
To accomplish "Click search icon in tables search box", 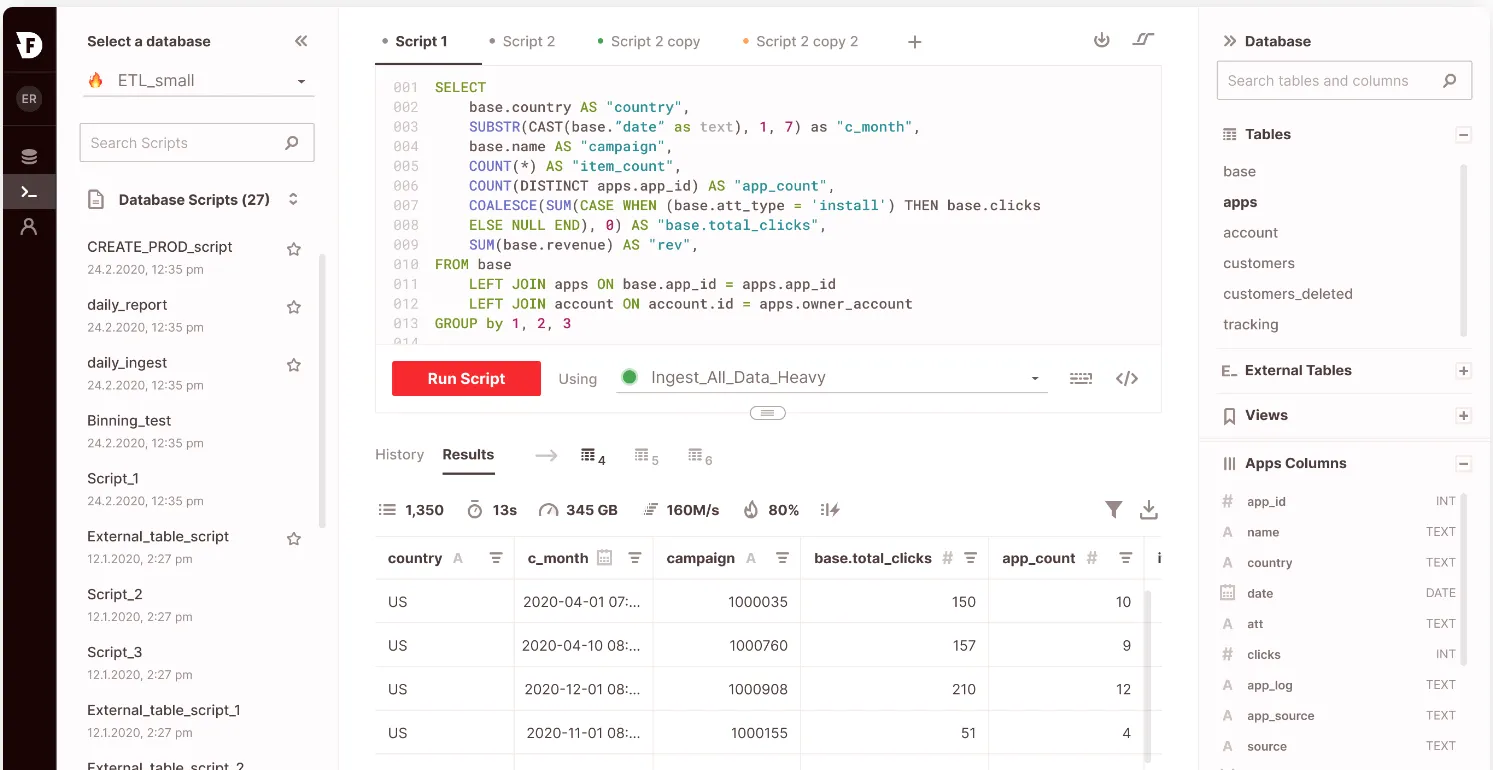I will click(x=1449, y=81).
